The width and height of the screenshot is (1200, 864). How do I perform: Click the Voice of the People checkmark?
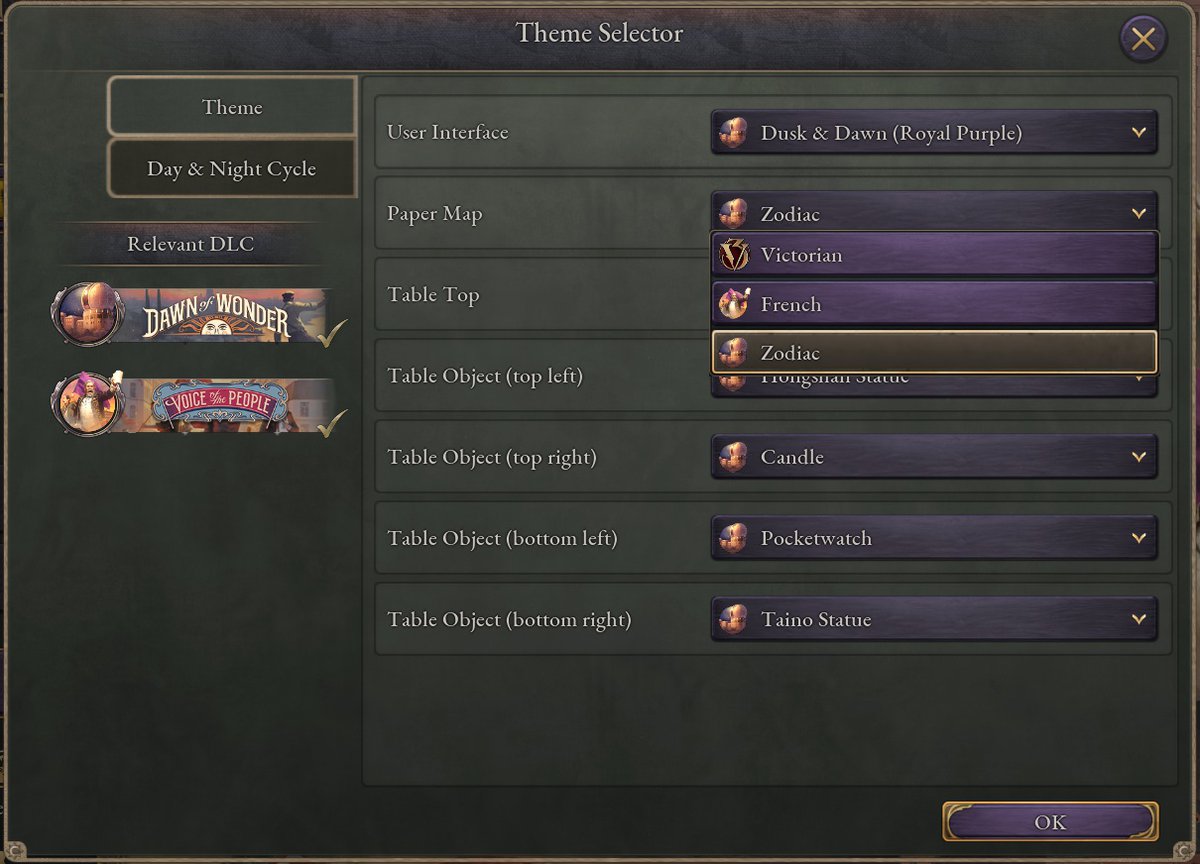[x=332, y=423]
